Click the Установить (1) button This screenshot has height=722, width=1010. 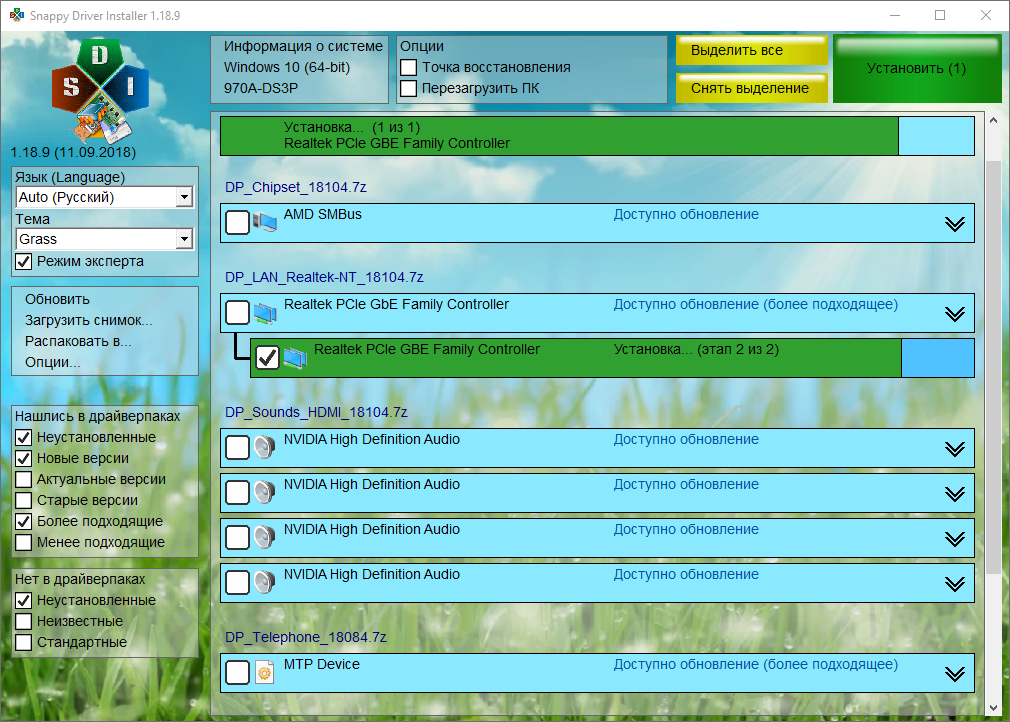pyautogui.click(x=917, y=69)
